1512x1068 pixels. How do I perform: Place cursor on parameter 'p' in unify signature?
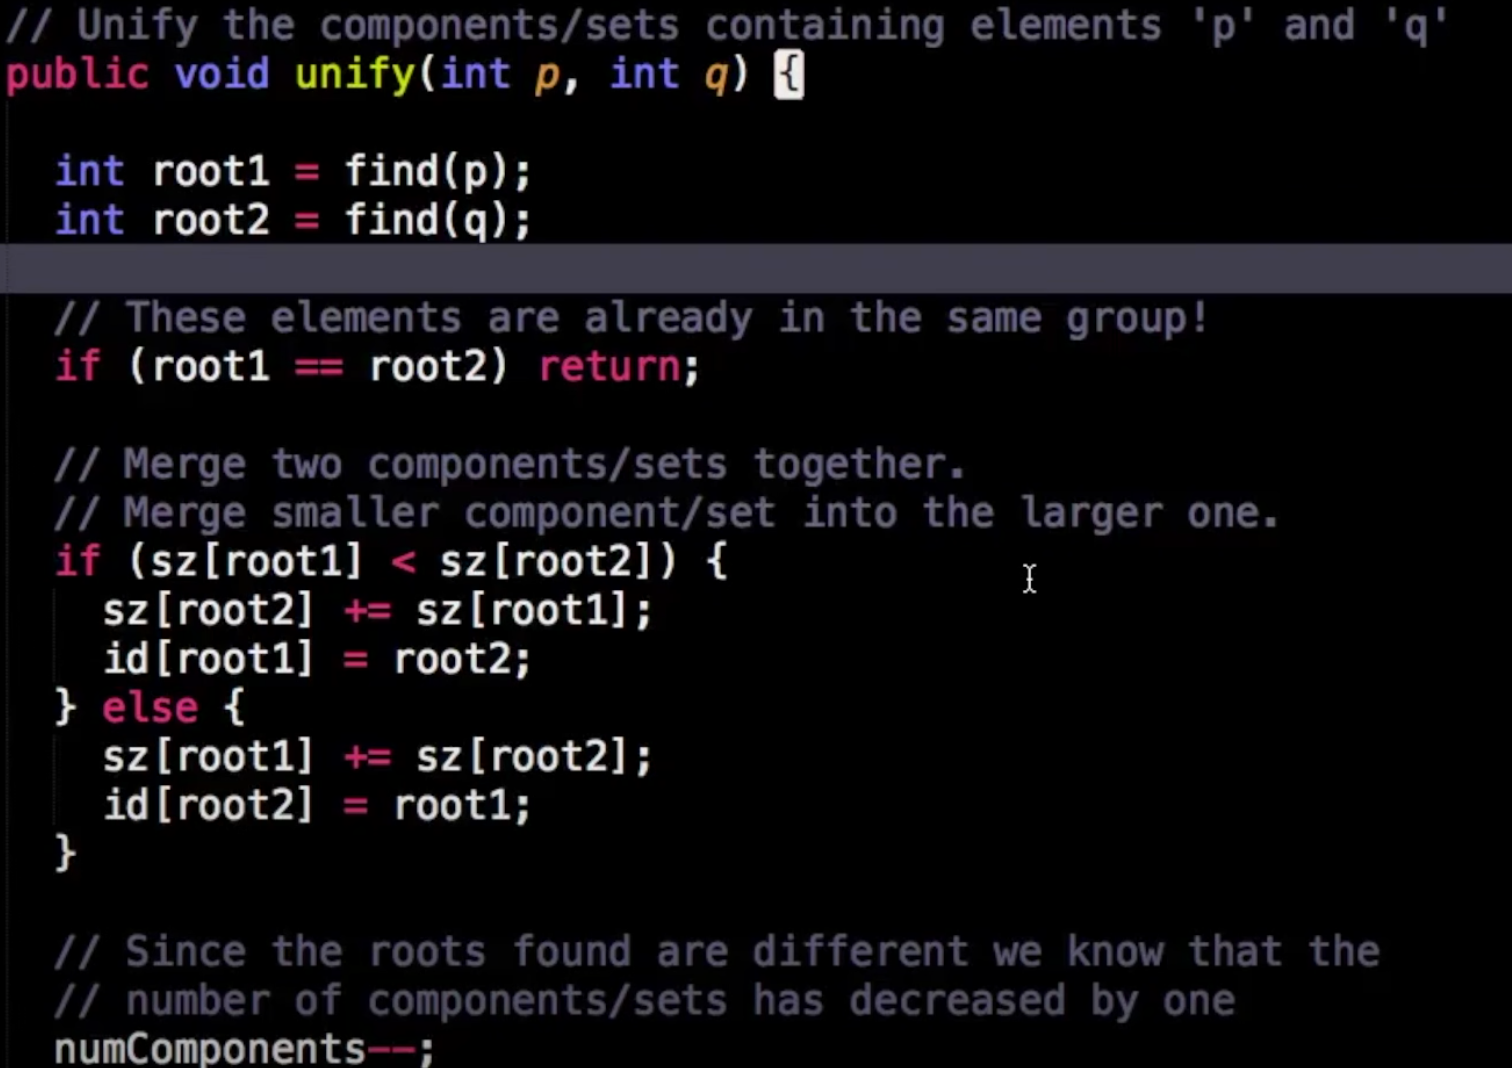click(x=547, y=75)
